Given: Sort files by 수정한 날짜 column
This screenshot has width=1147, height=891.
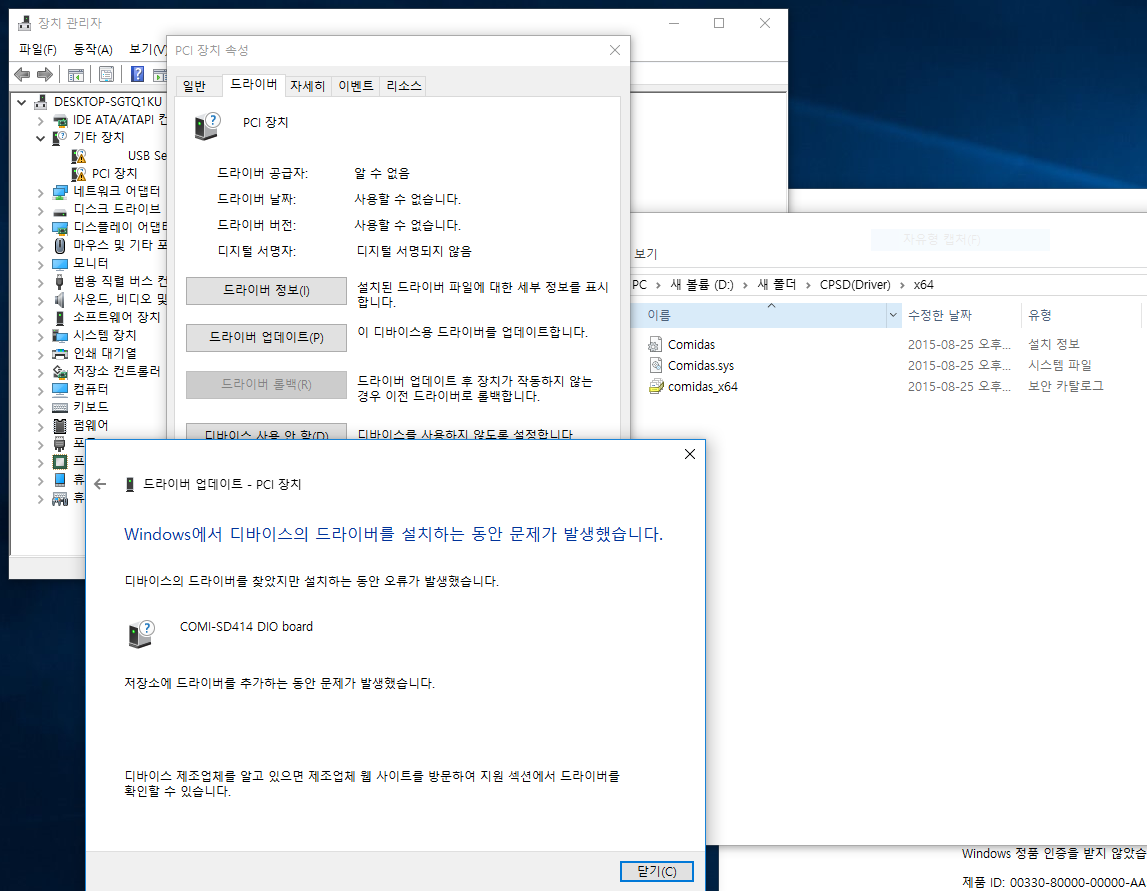Looking at the screenshot, I should [960, 315].
